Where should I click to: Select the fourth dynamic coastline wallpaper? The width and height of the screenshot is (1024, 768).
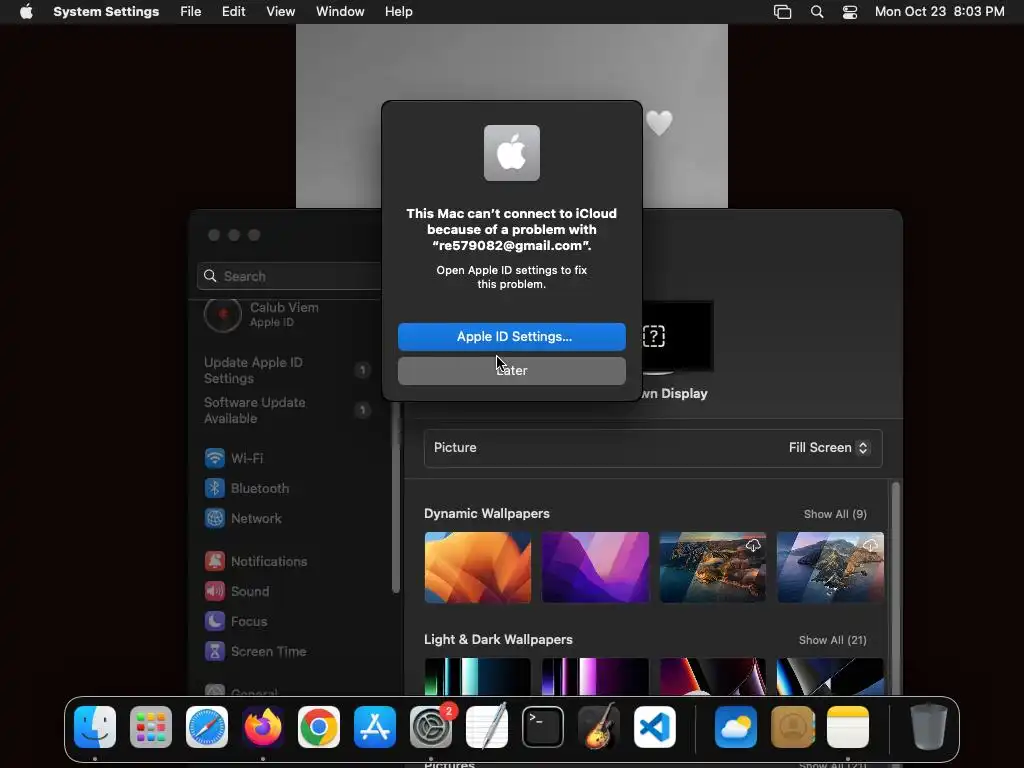pos(830,567)
